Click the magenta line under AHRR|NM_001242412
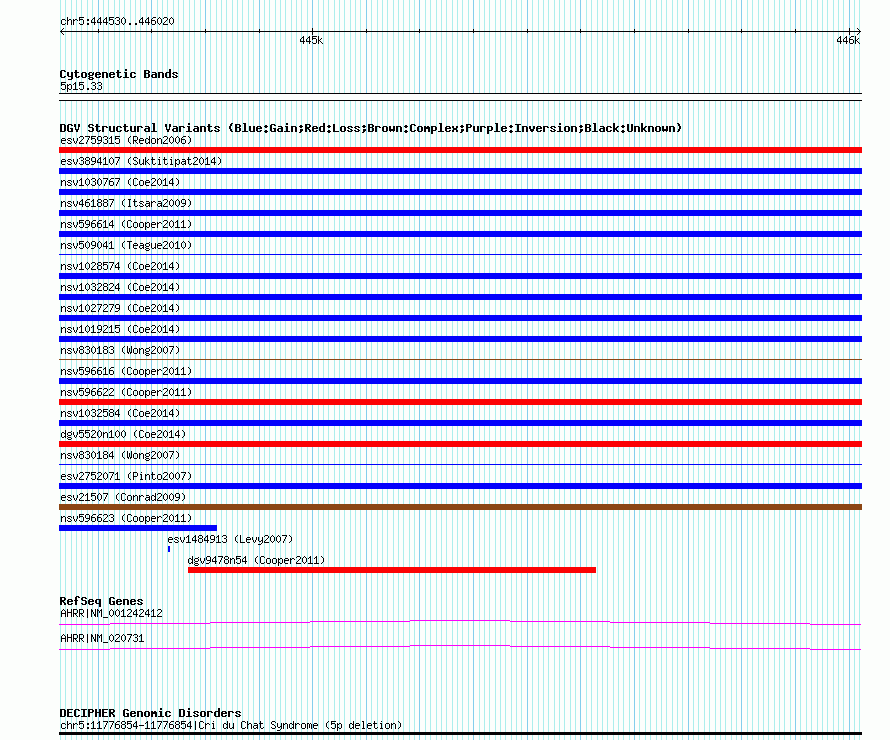The width and height of the screenshot is (890, 740). point(460,623)
